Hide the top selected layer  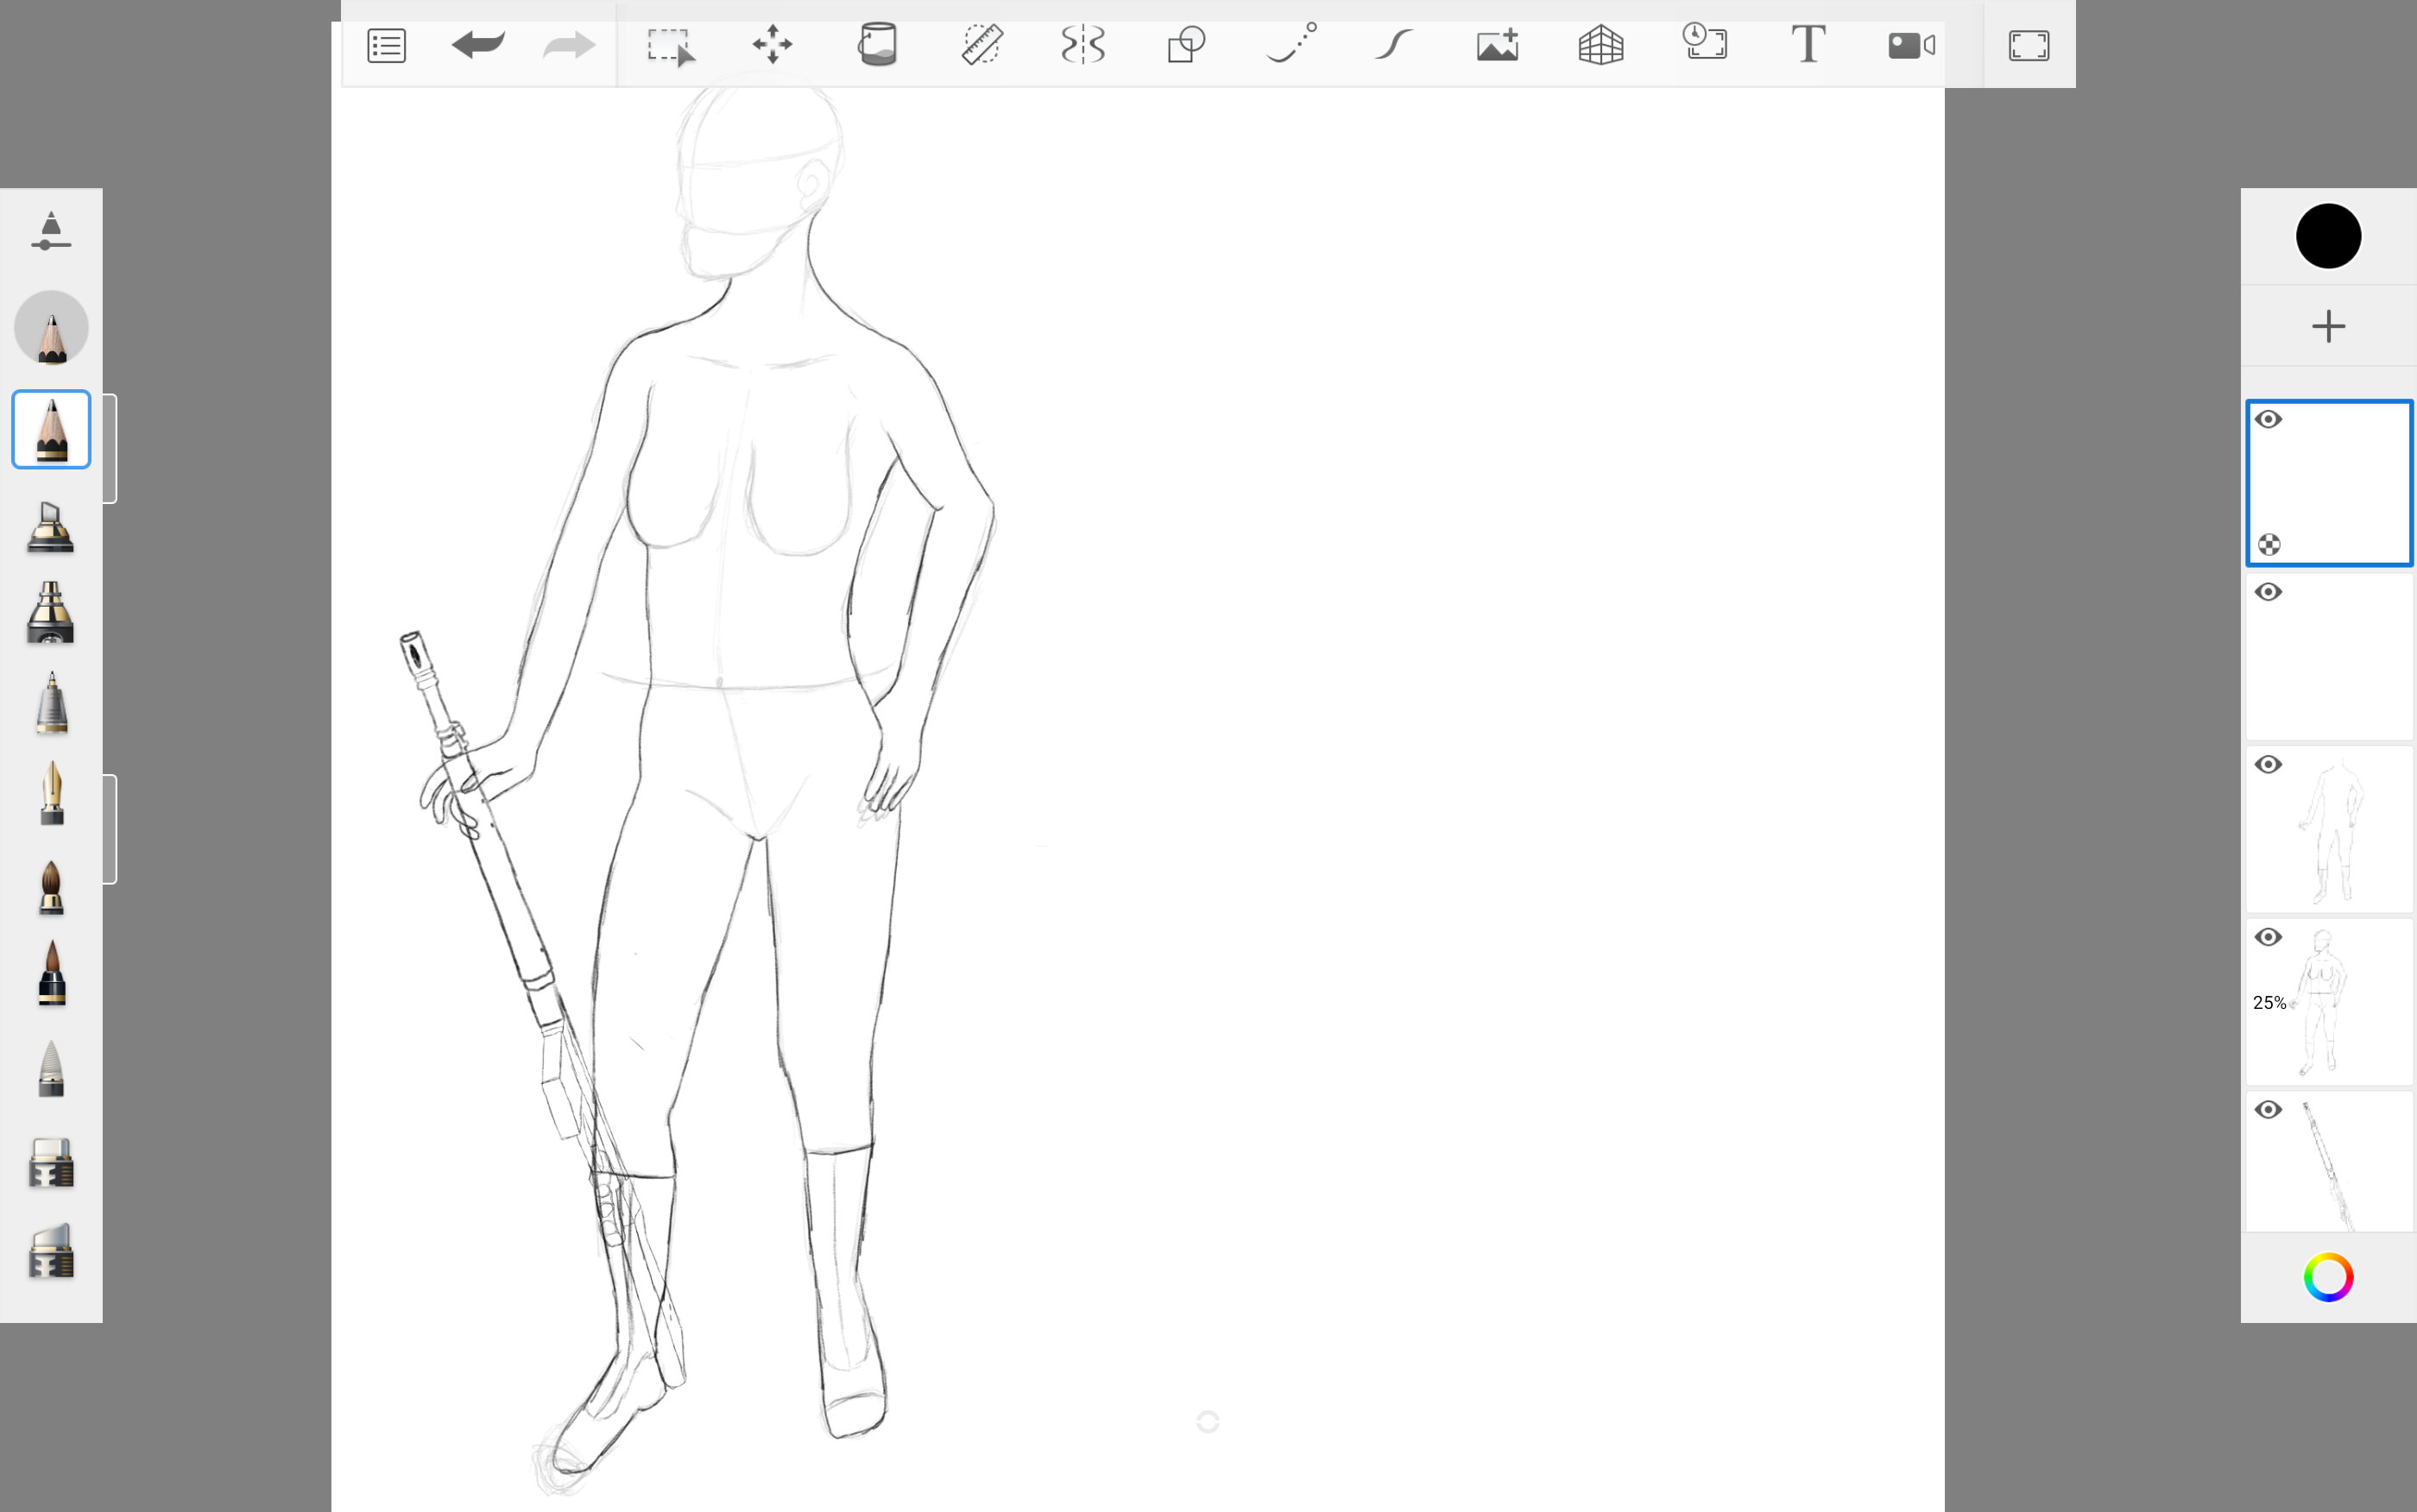[x=2268, y=419]
